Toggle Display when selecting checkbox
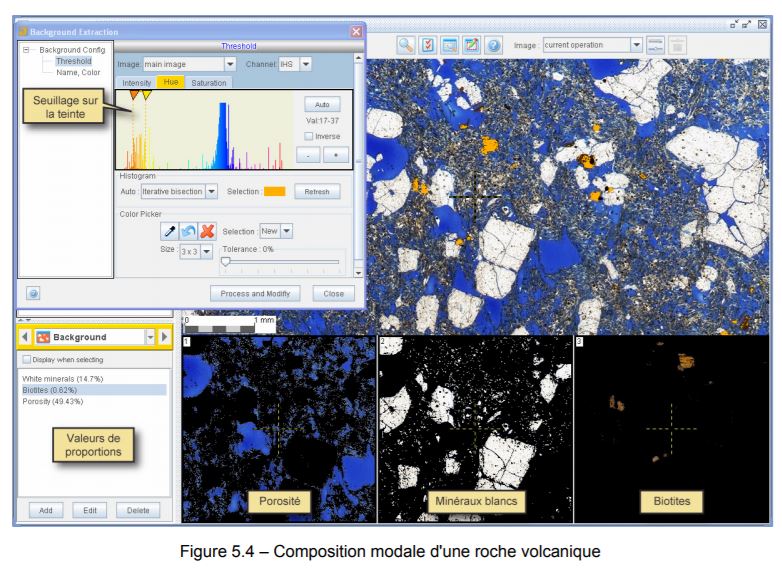 pos(26,359)
